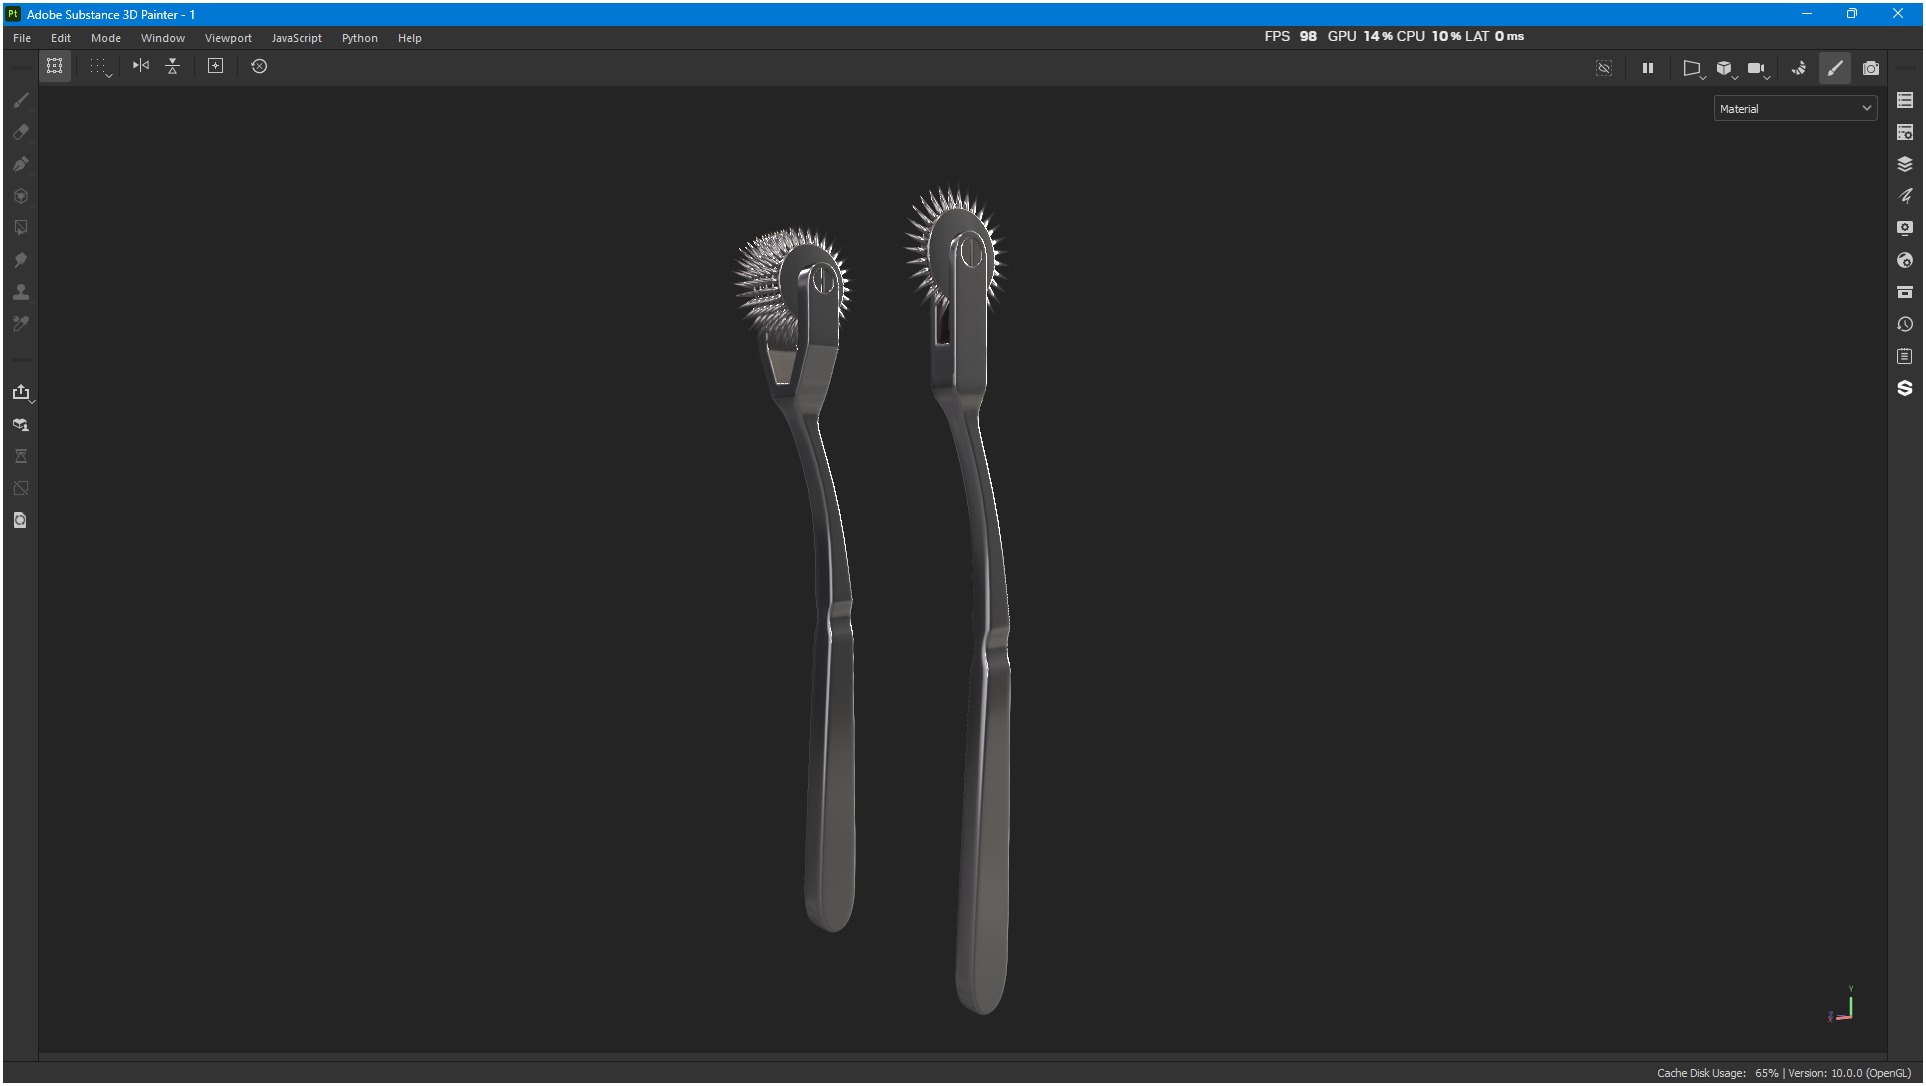1926x1086 pixels.
Task: Expand the dotted grid snapping options dropdown
Action: point(100,67)
